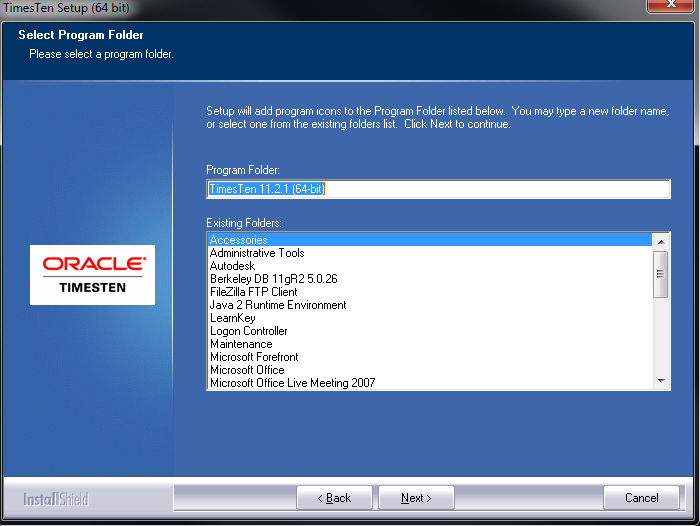The width and height of the screenshot is (700, 526).
Task: Choose the Microsoft Office folder
Action: tap(430, 370)
